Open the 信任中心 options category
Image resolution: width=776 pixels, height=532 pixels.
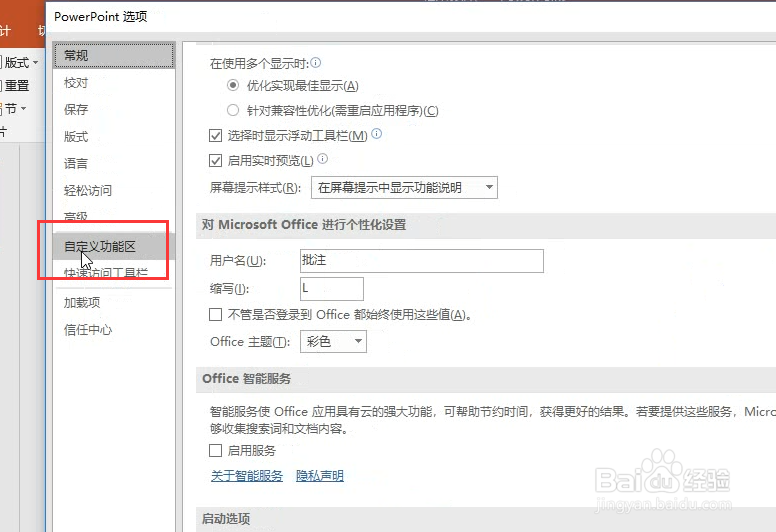[114, 330]
